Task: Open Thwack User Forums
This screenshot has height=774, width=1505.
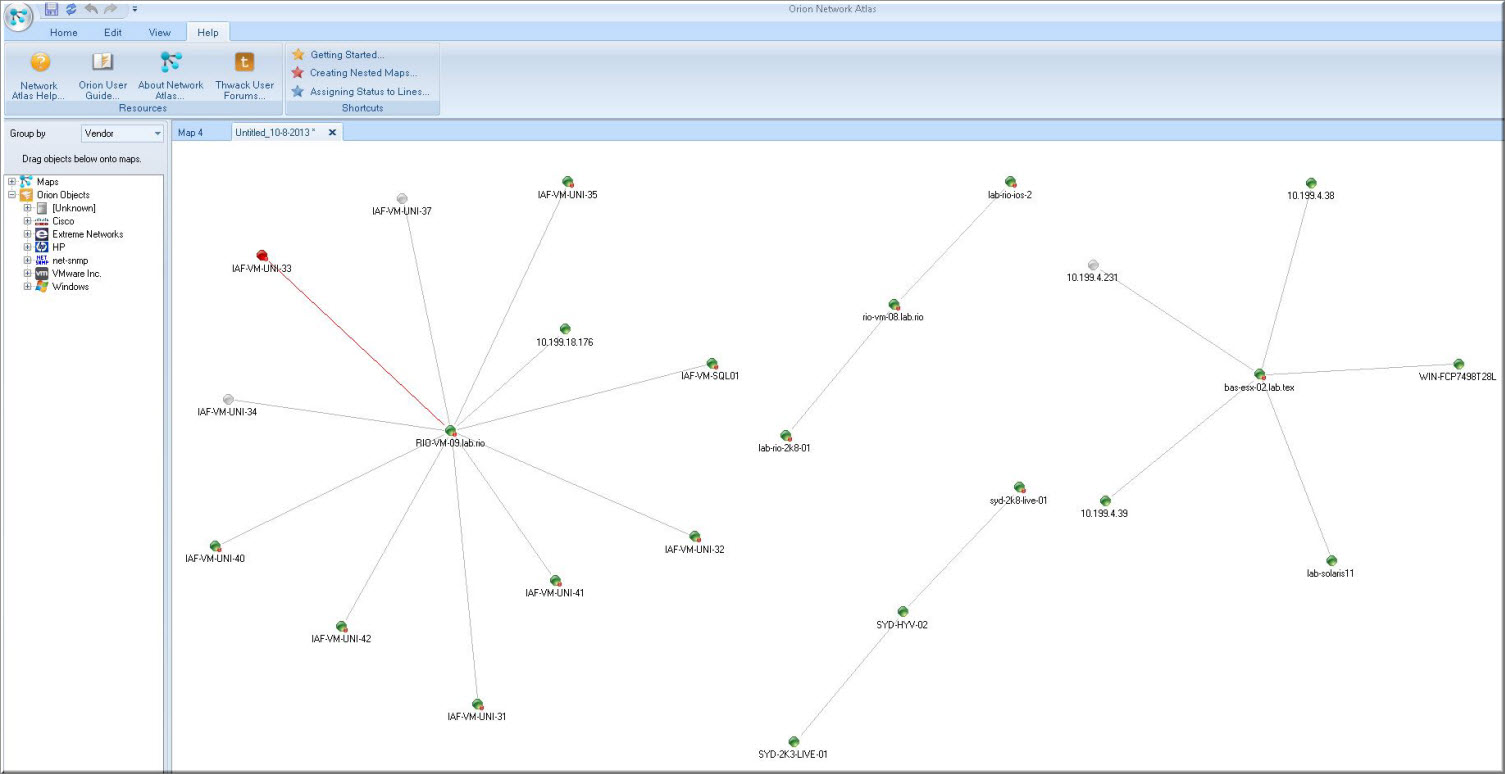Action: point(244,76)
